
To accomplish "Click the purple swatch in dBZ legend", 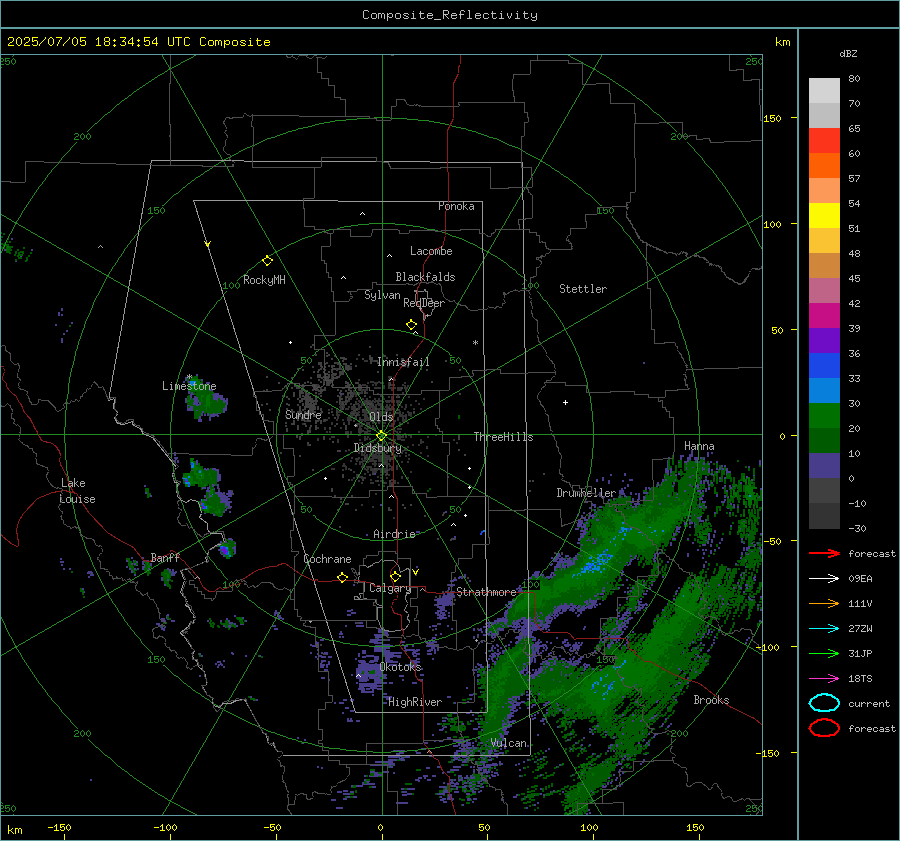I will click(x=824, y=340).
